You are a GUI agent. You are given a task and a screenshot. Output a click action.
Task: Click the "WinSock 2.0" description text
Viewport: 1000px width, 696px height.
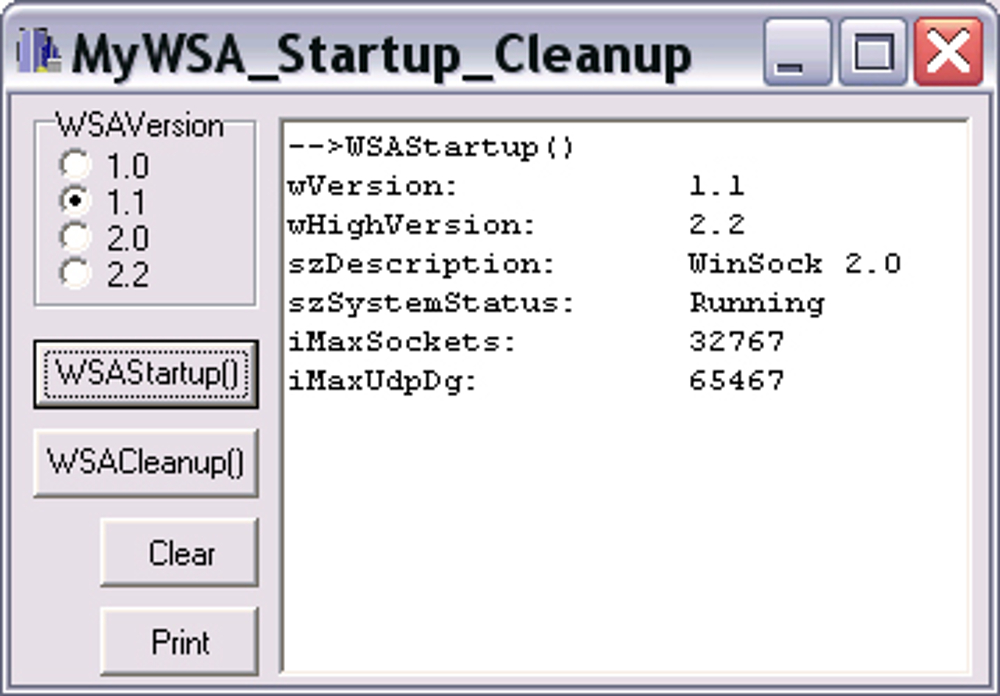pos(794,264)
